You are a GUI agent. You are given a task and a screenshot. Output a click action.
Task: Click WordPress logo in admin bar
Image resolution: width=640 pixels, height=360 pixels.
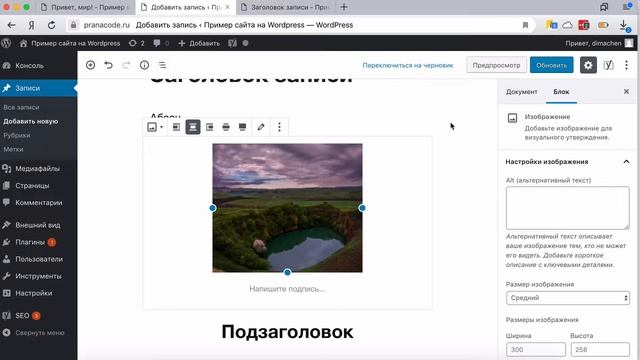pyautogui.click(x=6, y=43)
